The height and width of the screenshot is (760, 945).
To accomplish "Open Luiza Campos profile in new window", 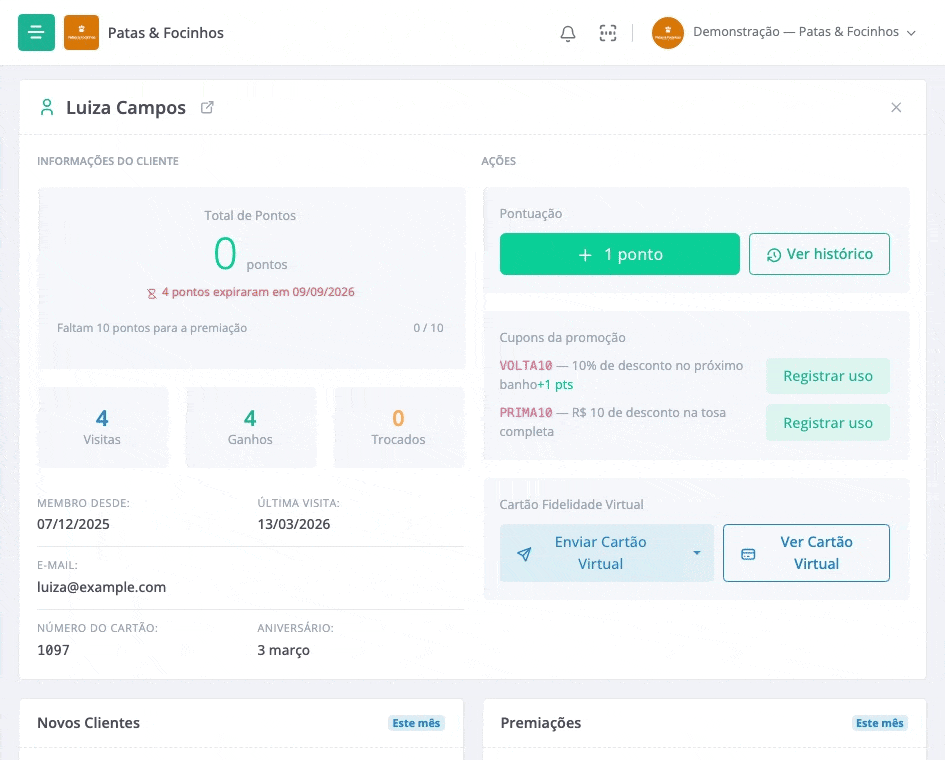I will pos(207,107).
